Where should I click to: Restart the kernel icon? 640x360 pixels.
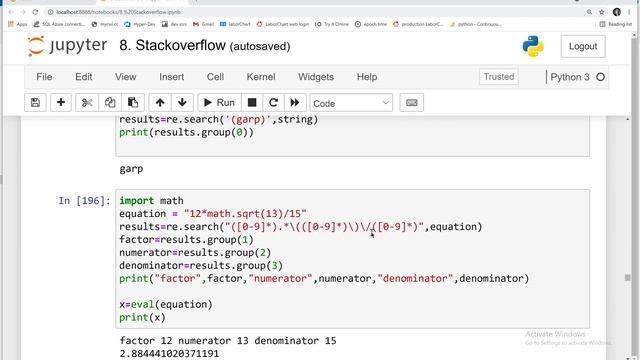[273, 102]
